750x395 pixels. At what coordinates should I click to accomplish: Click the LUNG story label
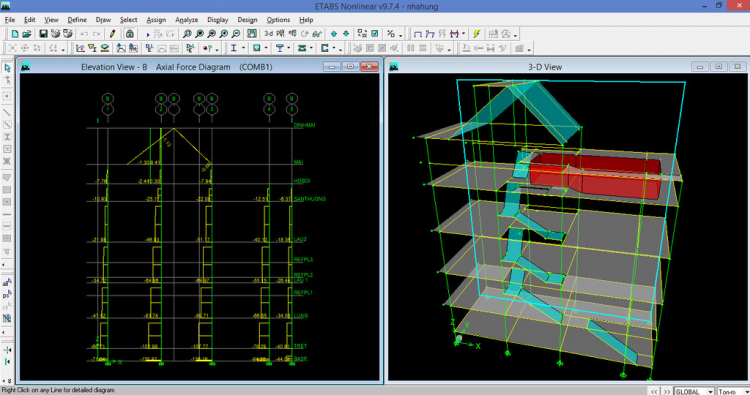[301, 316]
